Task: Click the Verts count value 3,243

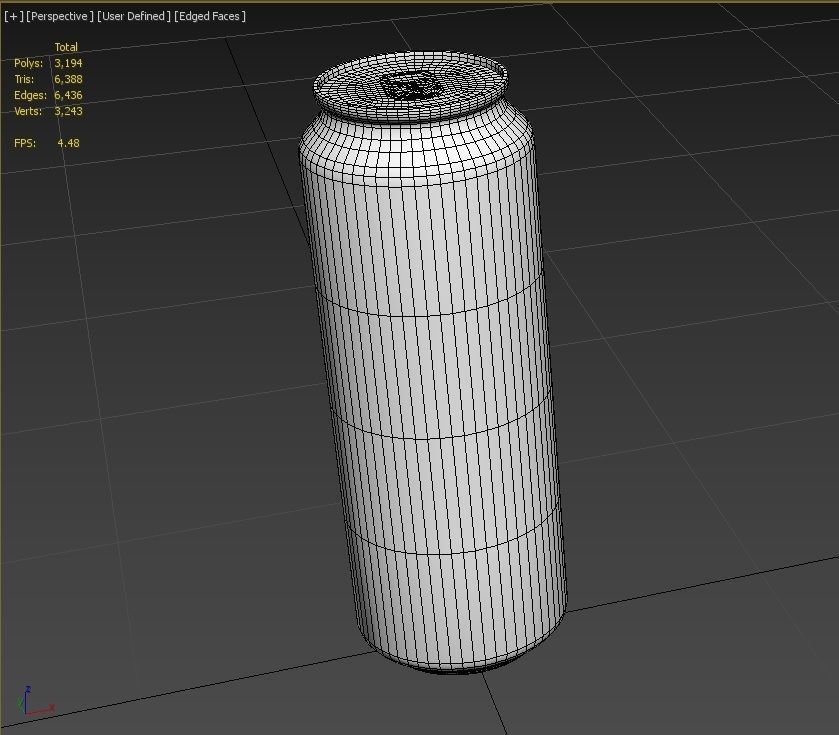Action: (x=68, y=111)
